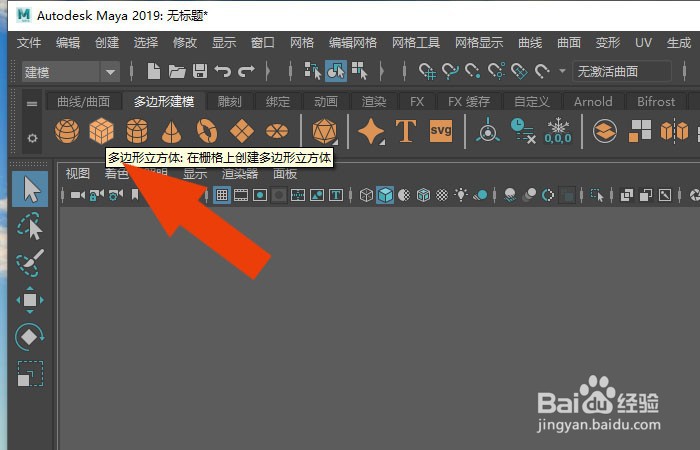
Task: Click the center pivot shelf icon
Action: pos(488,130)
